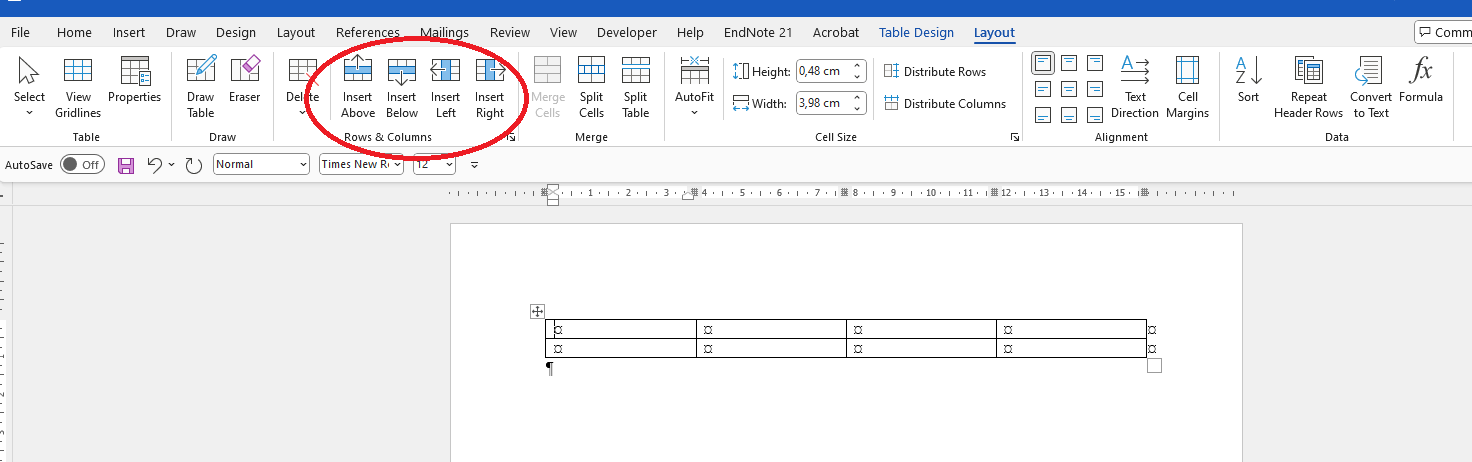Switch to the Home tab
This screenshot has width=1472, height=462.
[x=74, y=32]
